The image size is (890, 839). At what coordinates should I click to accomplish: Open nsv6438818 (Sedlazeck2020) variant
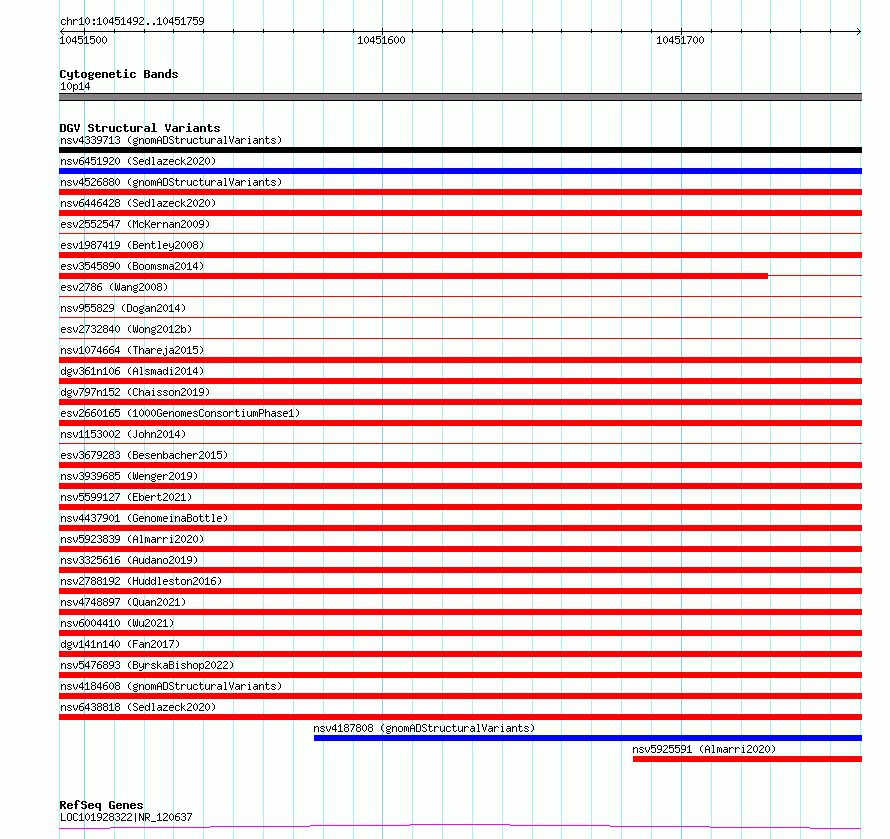138,707
